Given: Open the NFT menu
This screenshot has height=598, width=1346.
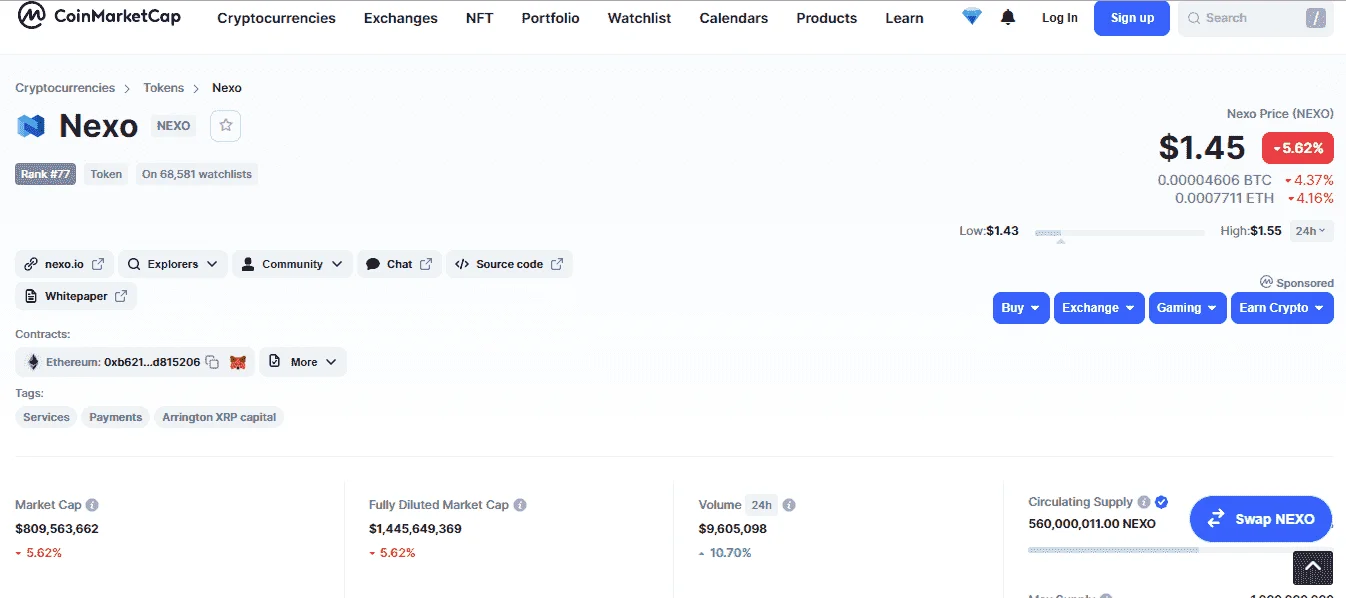Looking at the screenshot, I should [x=480, y=18].
